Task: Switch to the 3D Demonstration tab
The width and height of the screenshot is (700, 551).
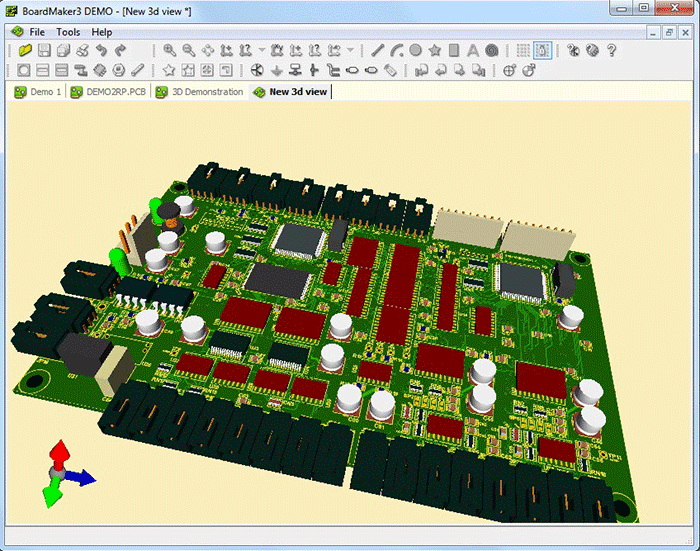Action: [200, 92]
